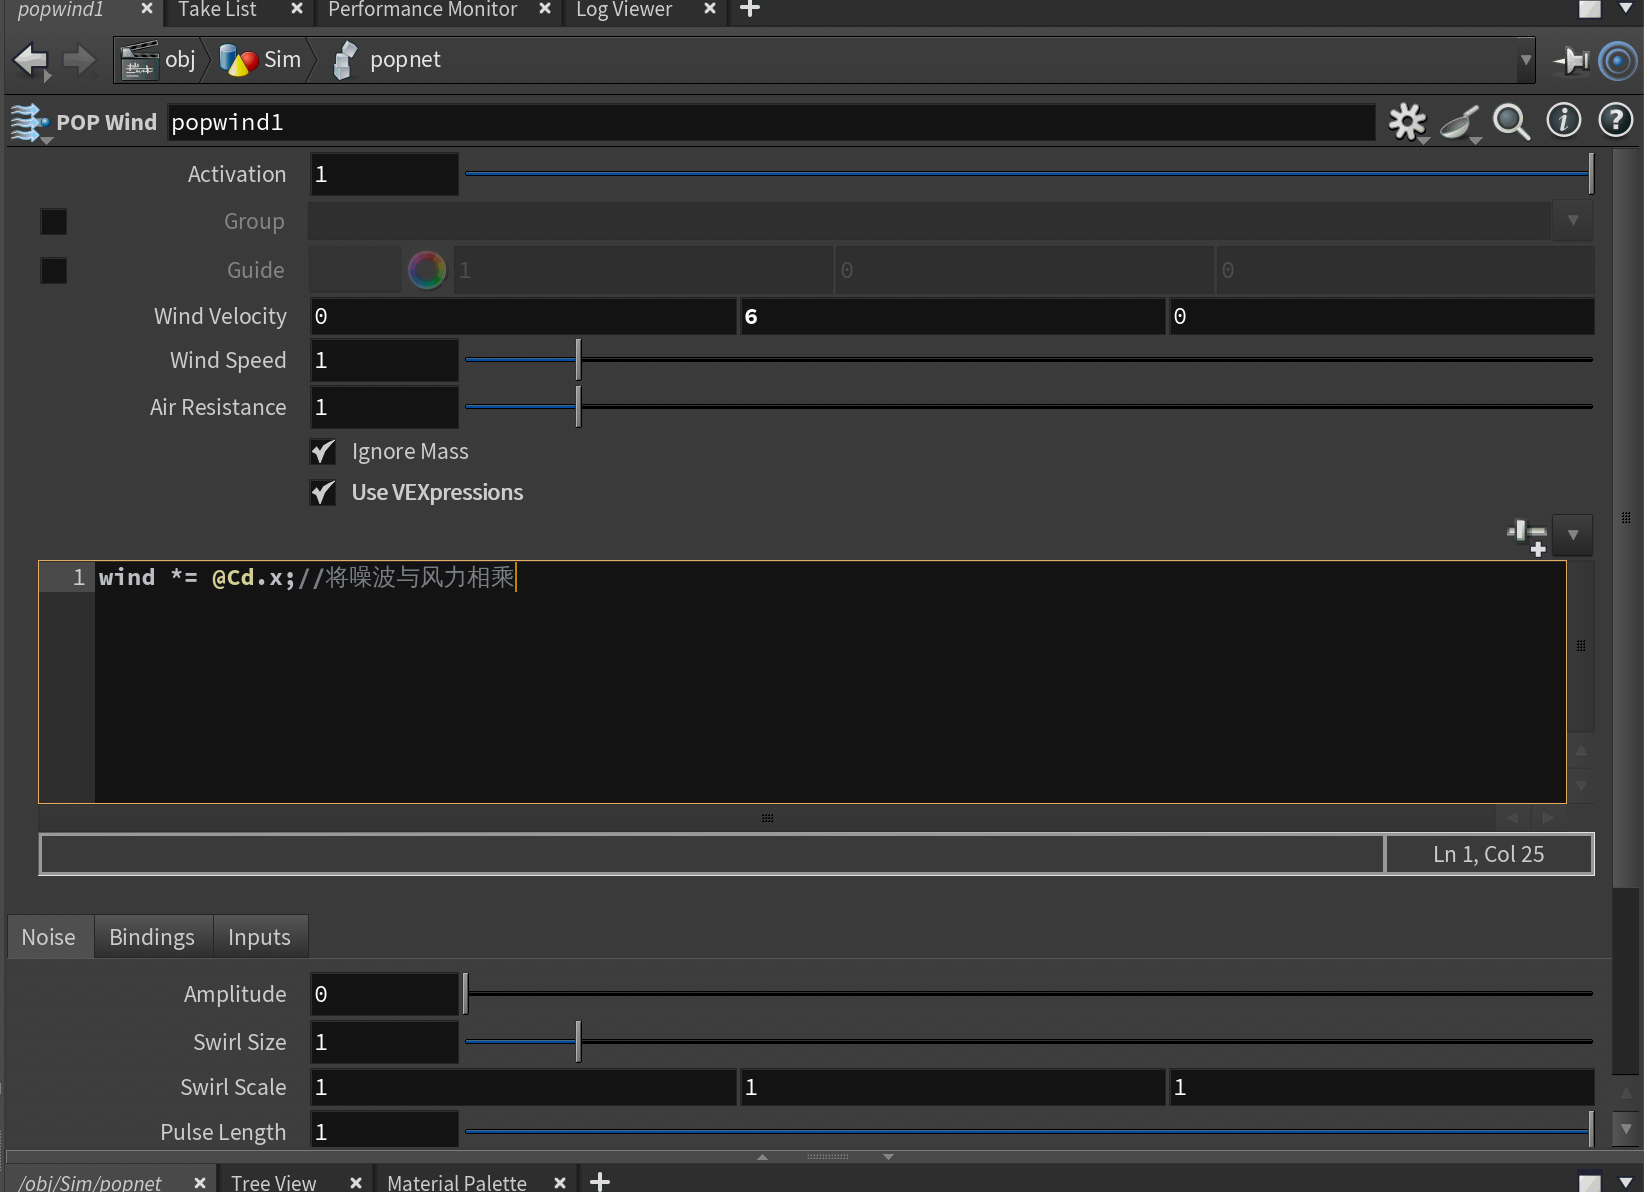1644x1192 pixels.
Task: Expand the VEX snippet presets dropdown
Action: click(x=1572, y=535)
